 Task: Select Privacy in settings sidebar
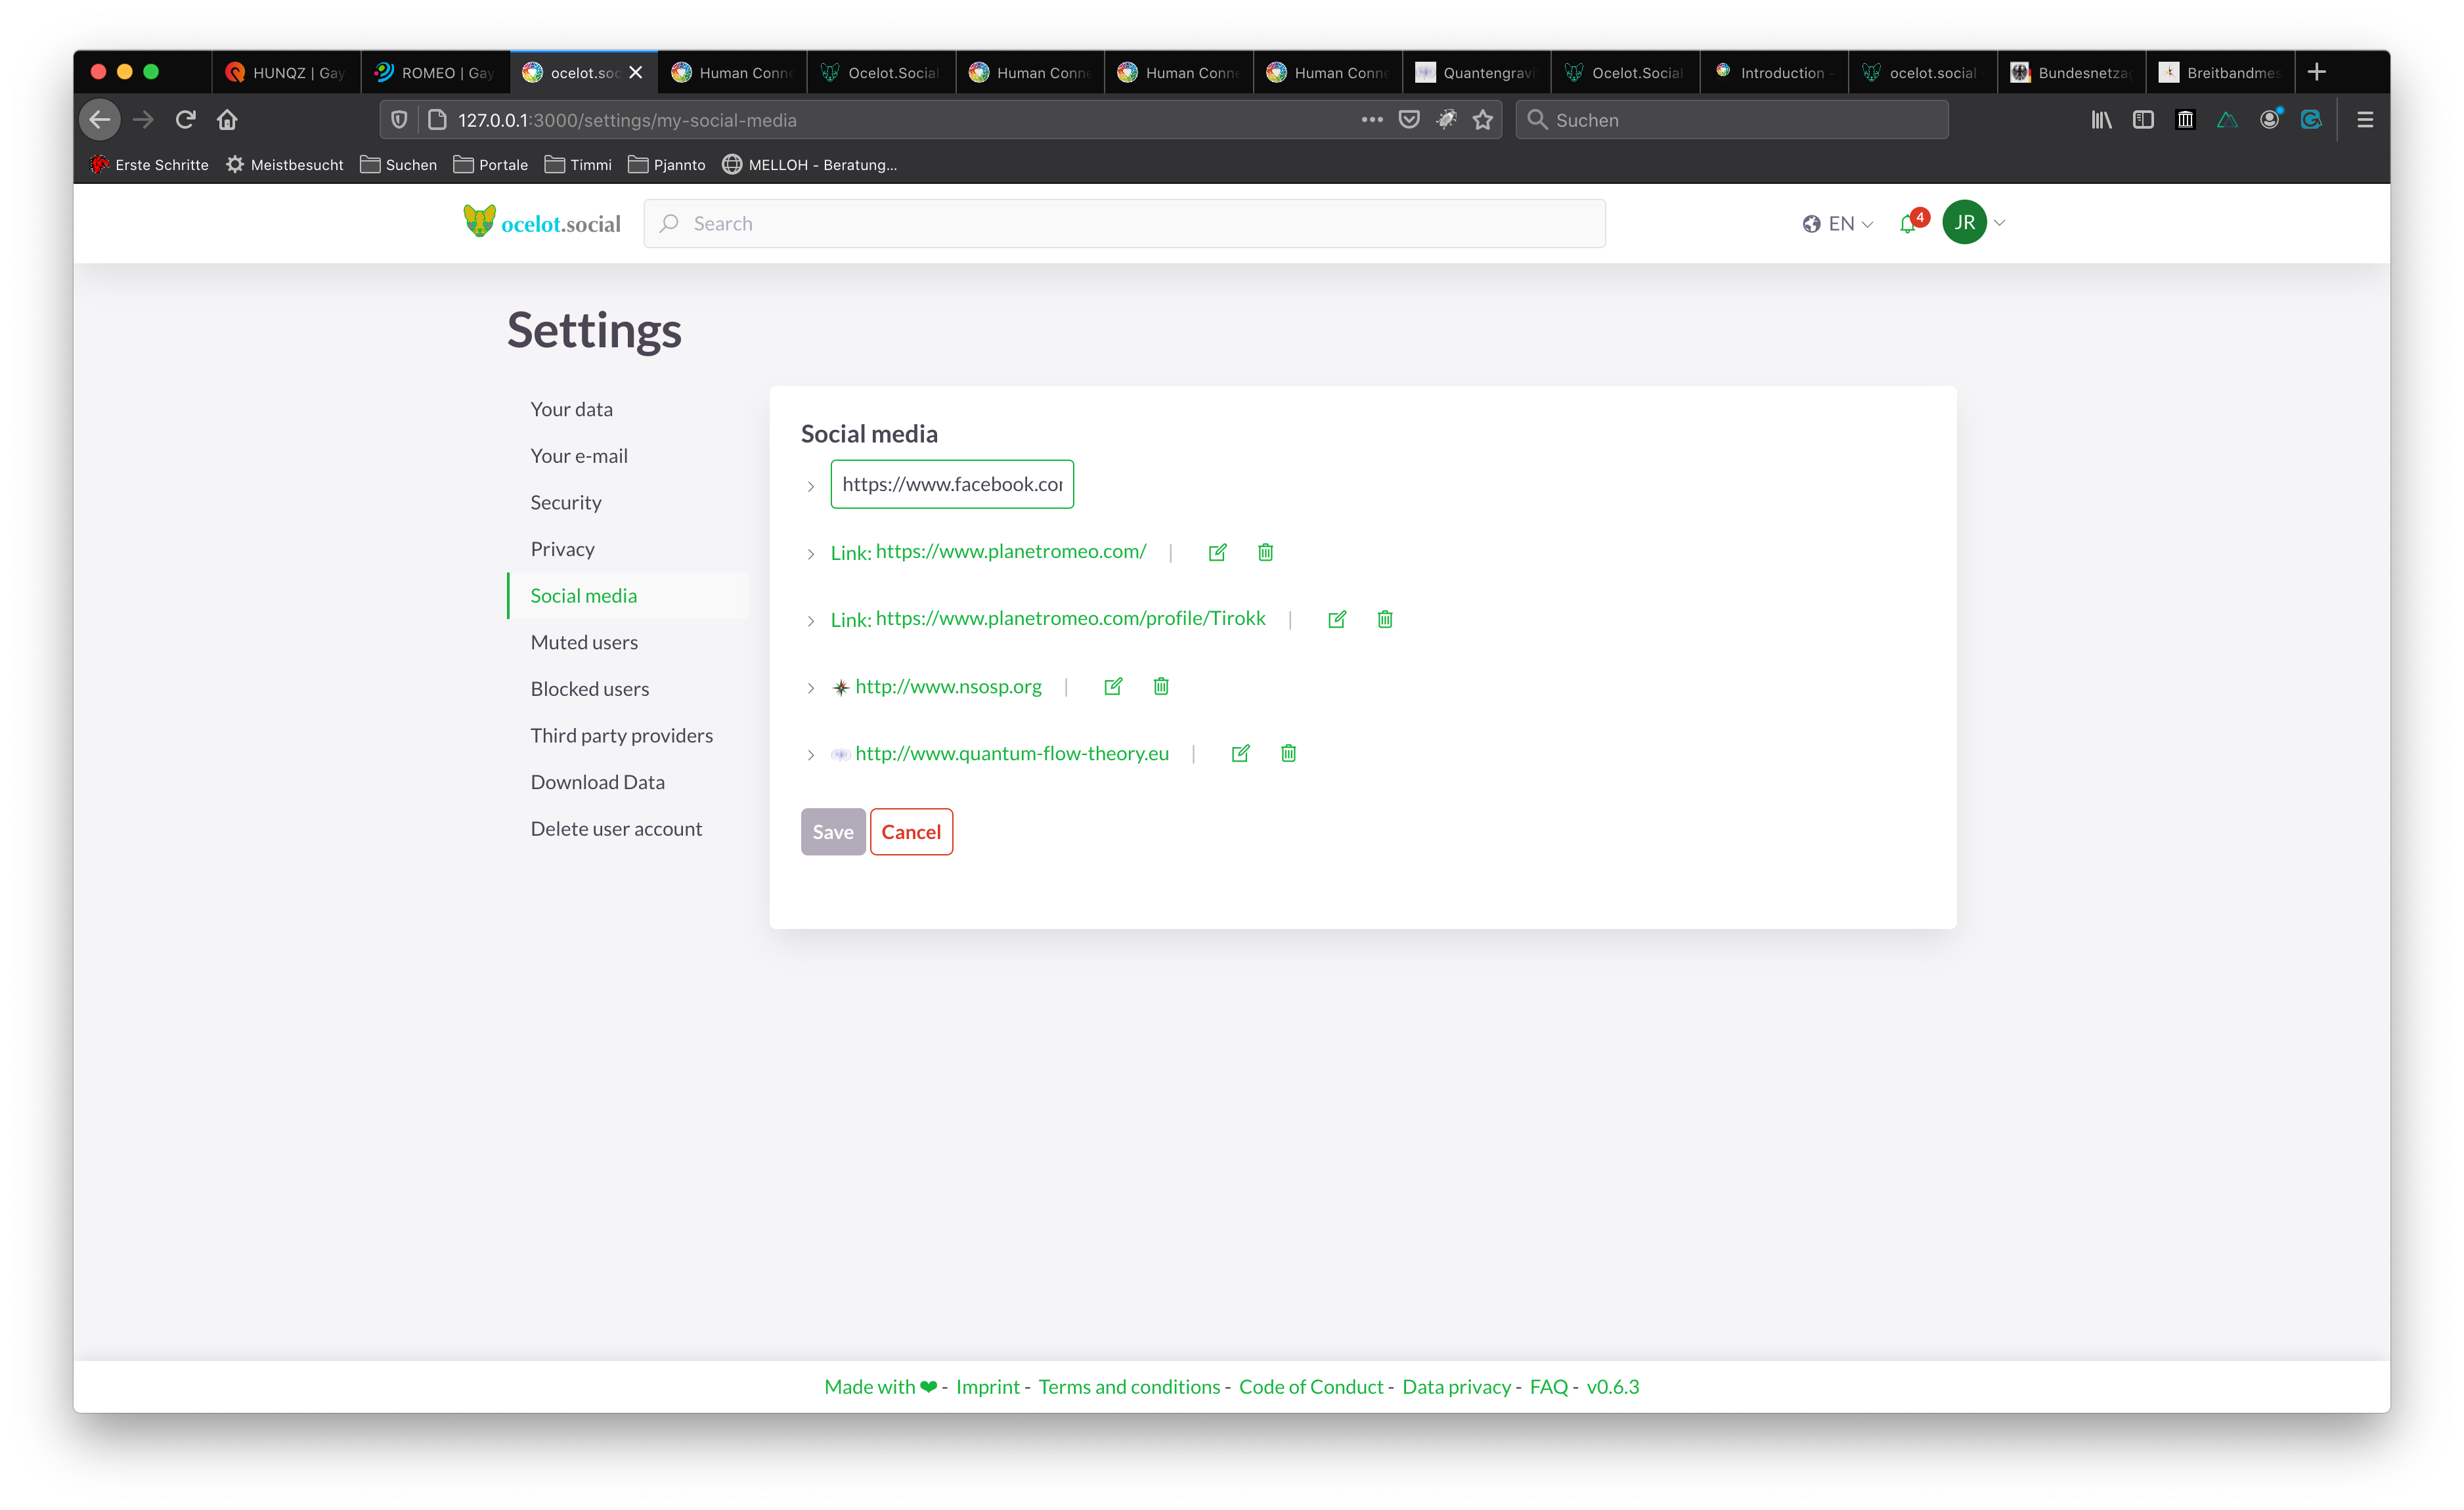point(562,549)
